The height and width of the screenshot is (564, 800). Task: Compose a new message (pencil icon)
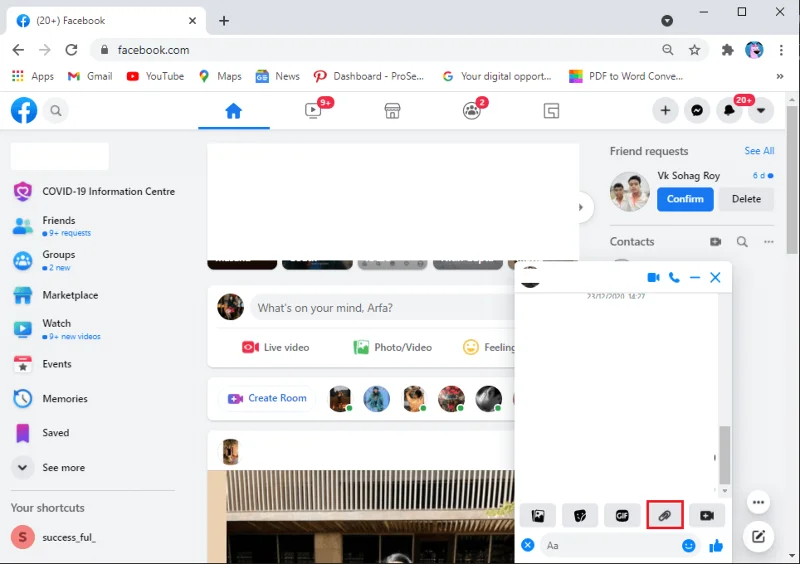click(758, 536)
